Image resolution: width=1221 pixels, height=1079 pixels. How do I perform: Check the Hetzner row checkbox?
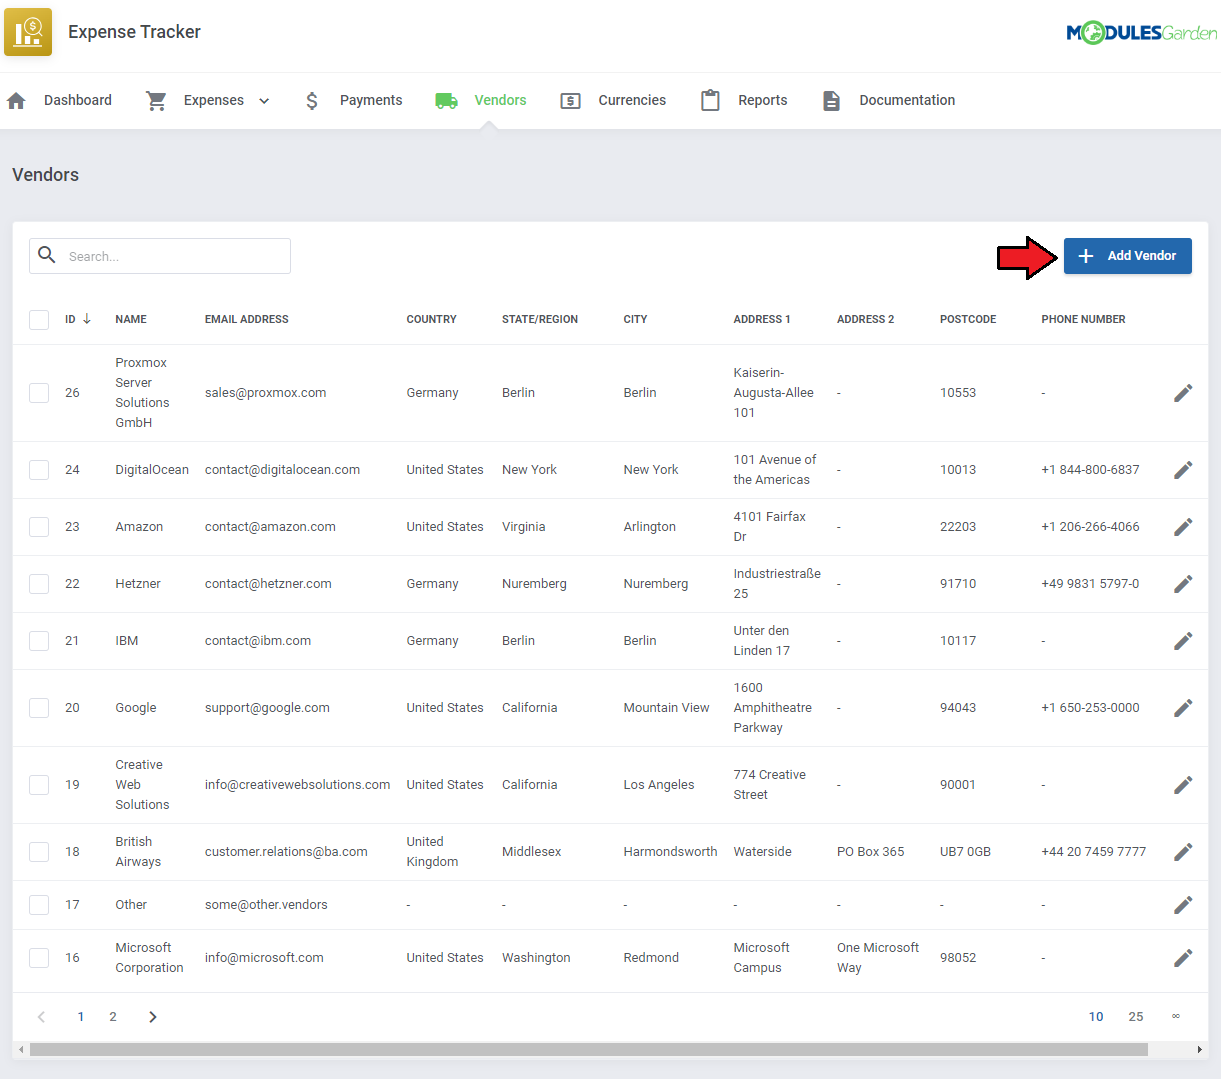click(39, 584)
